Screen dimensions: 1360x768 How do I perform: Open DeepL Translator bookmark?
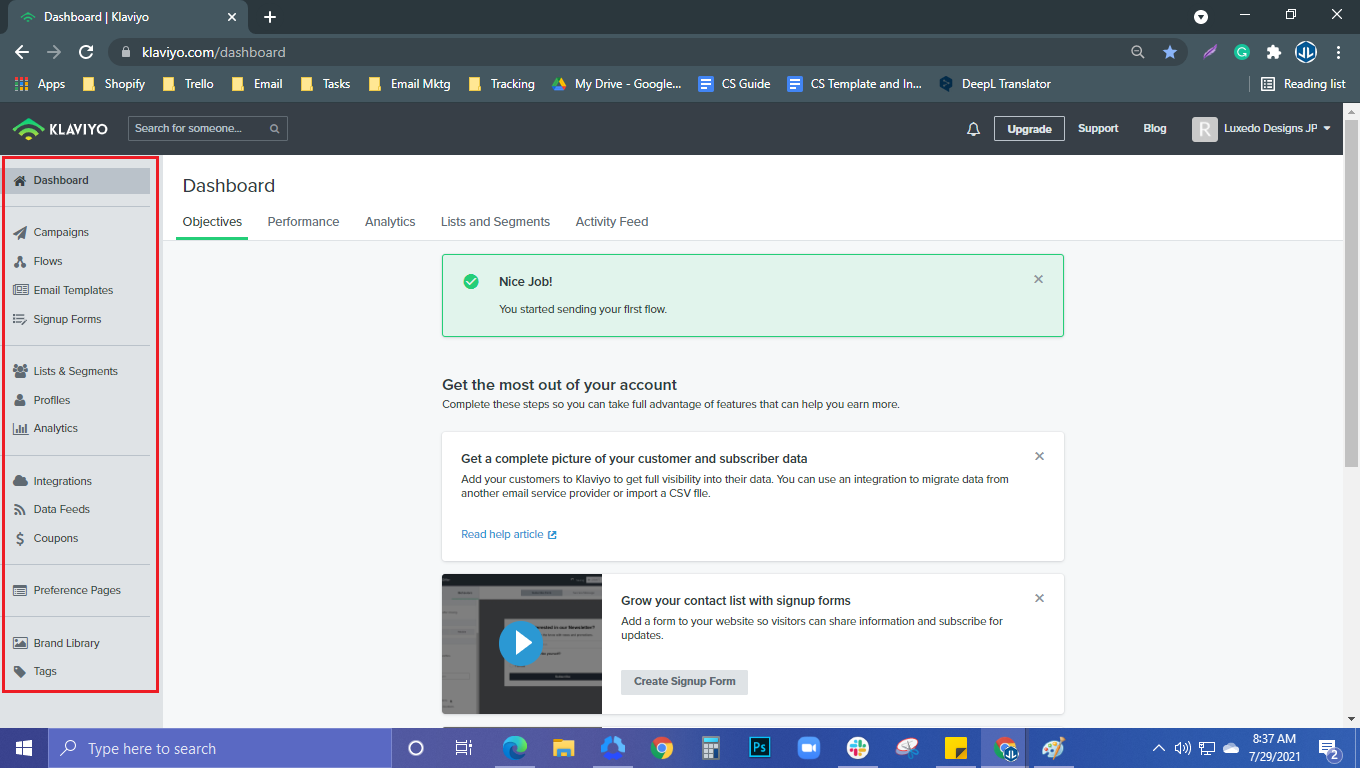point(995,84)
